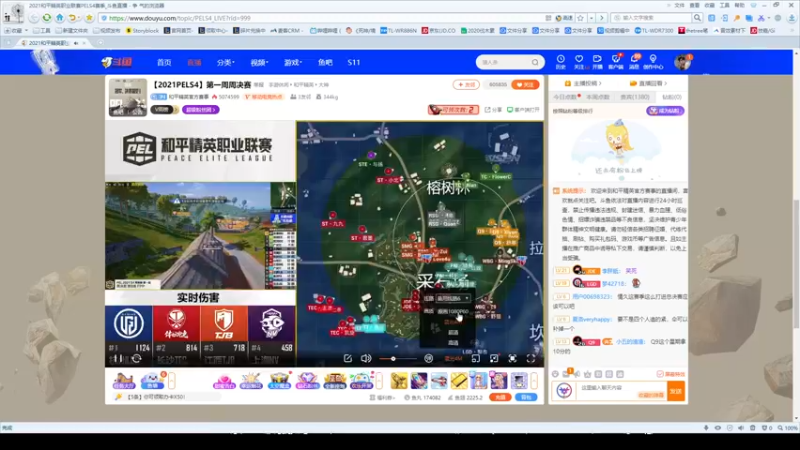
Task: Open 鱼吧 in Douyu navigation
Action: [325, 62]
